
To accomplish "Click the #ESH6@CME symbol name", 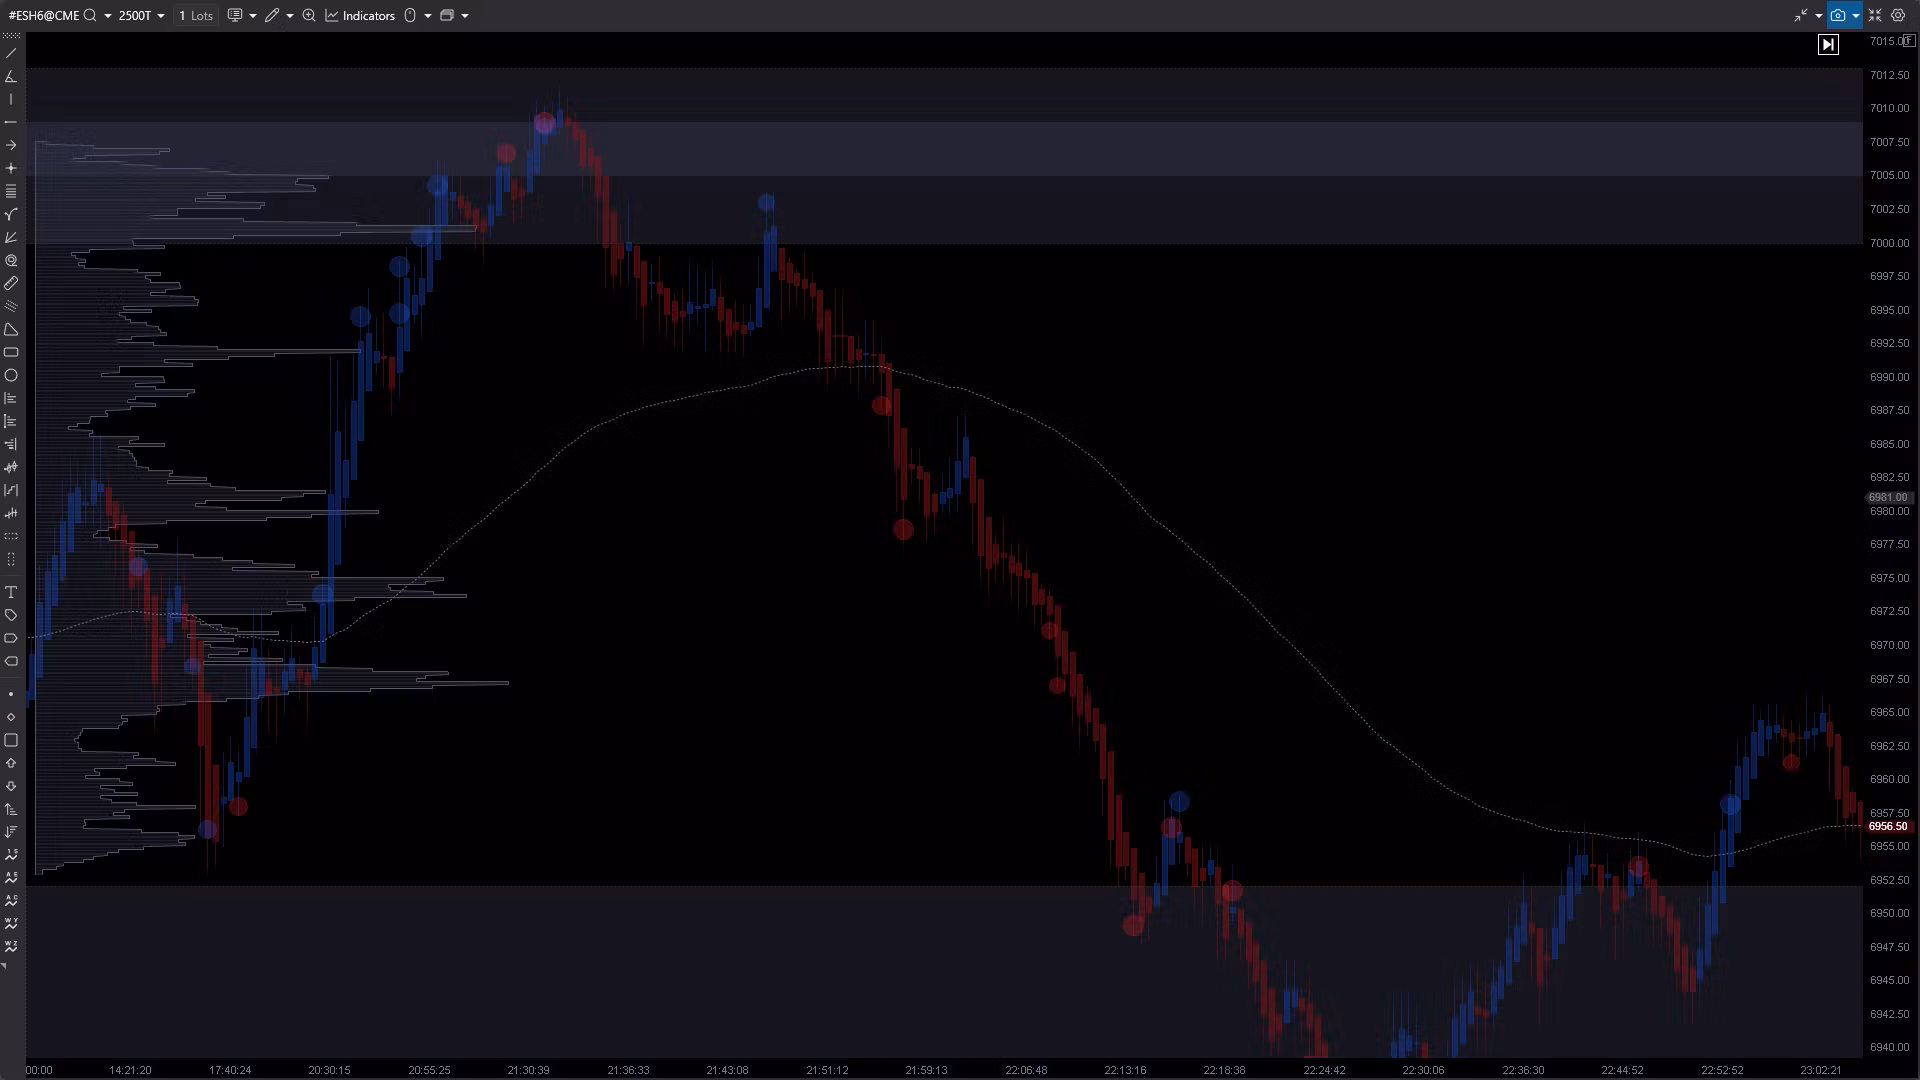I will tap(44, 15).
